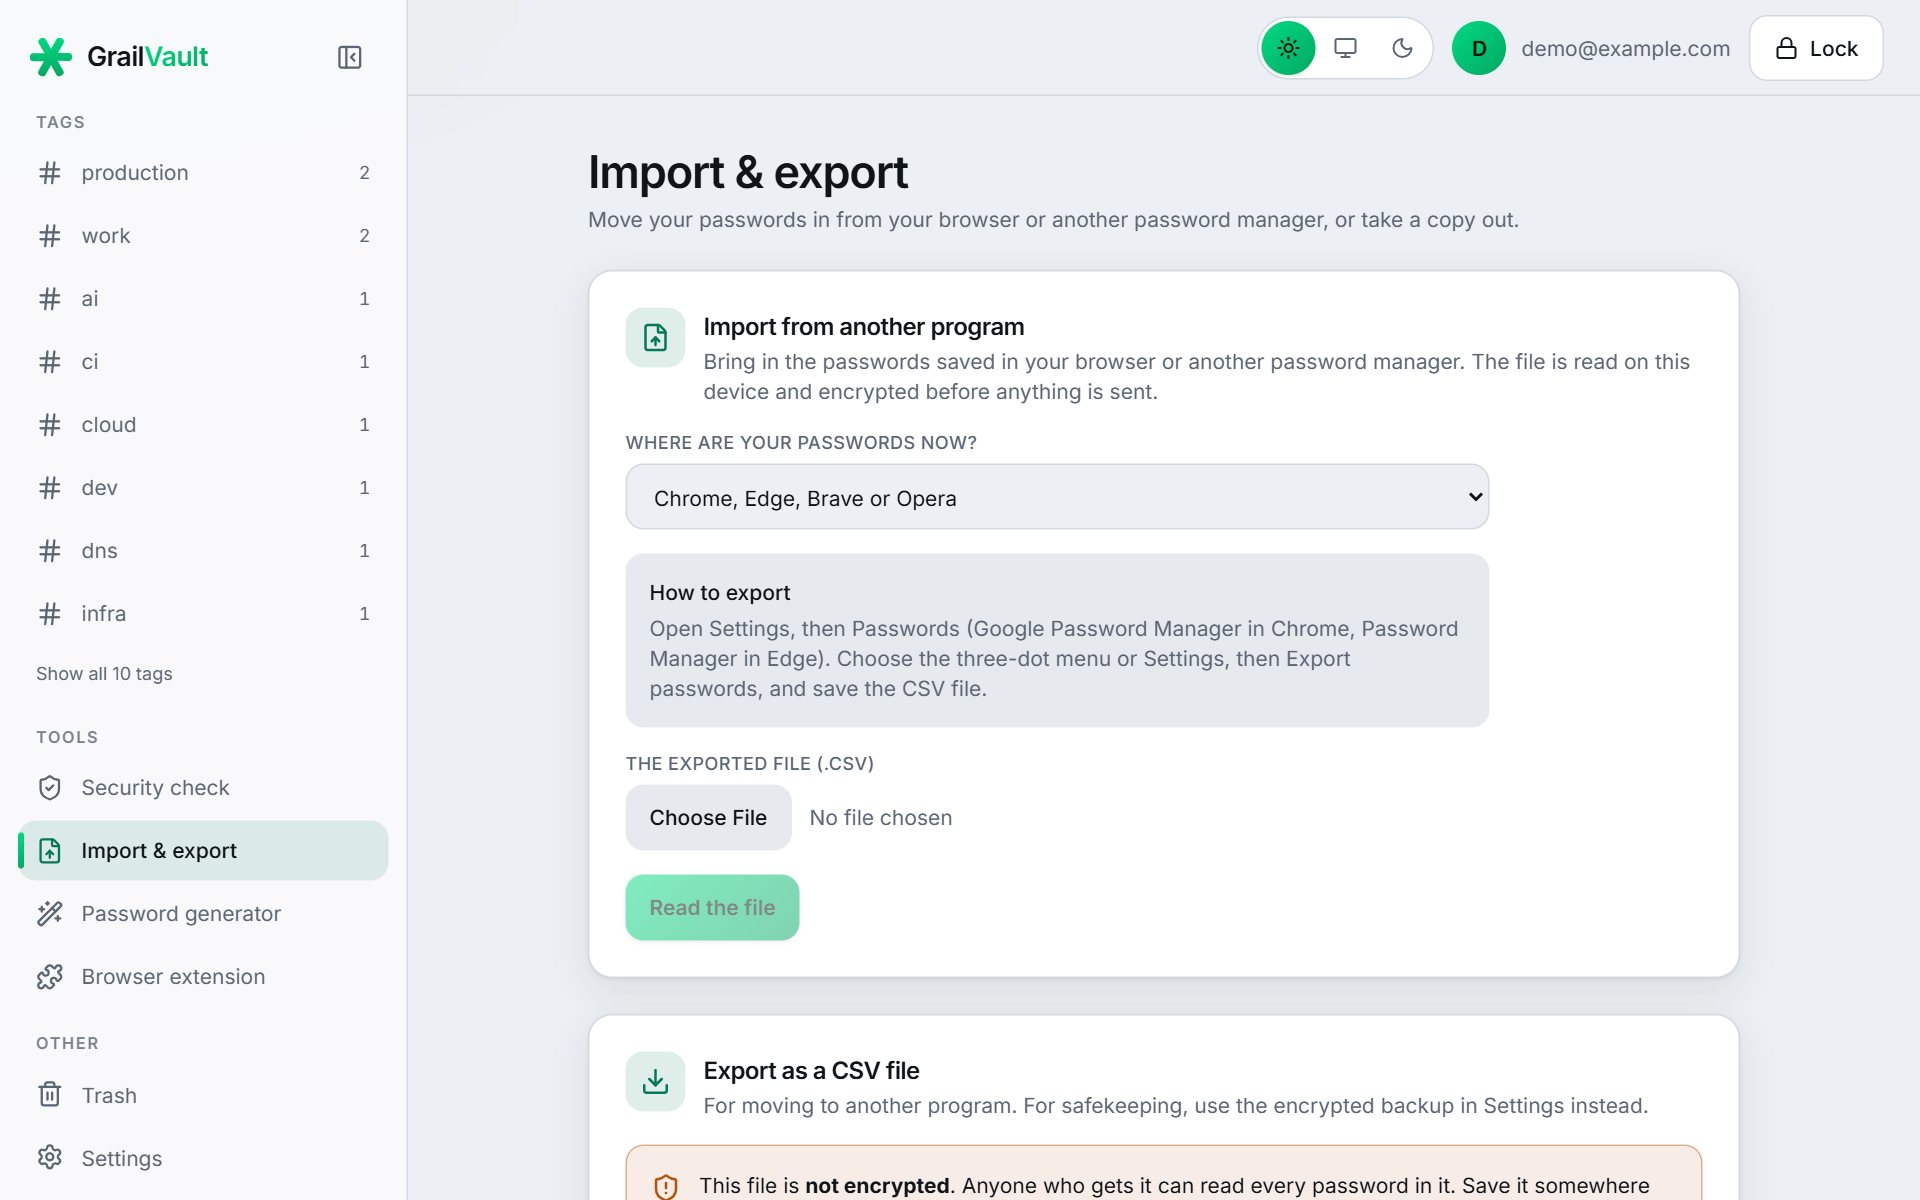The height and width of the screenshot is (1200, 1920).
Task: Click the hash icon beside production
Action: (50, 173)
